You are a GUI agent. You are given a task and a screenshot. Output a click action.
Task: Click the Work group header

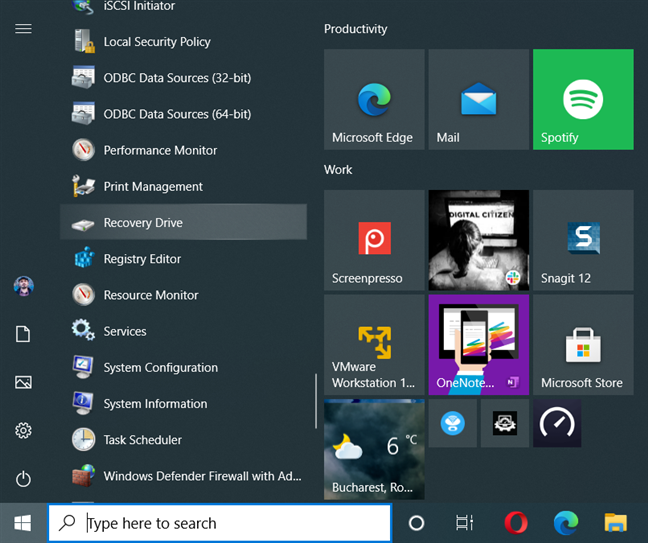pos(338,170)
